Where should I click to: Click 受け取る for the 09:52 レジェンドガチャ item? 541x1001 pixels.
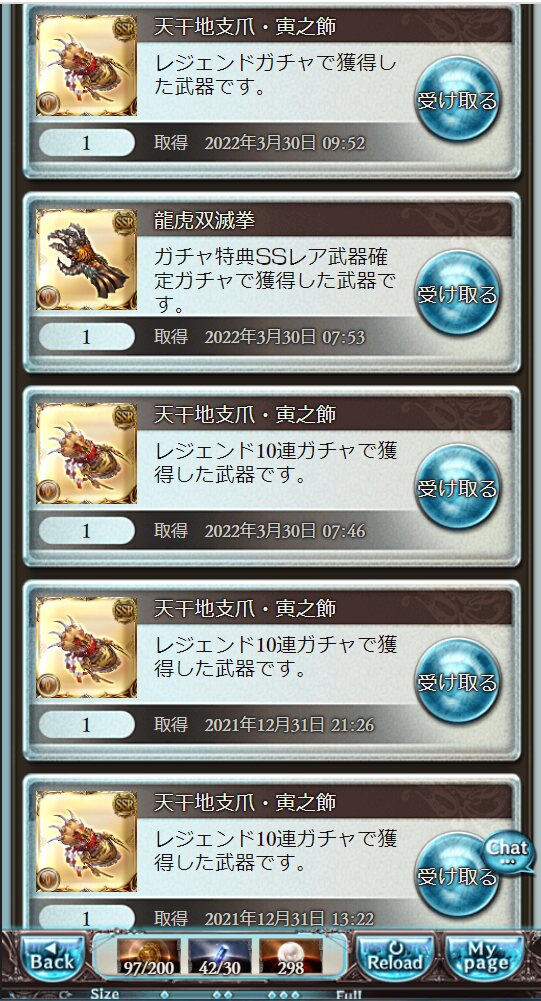[x=457, y=100]
